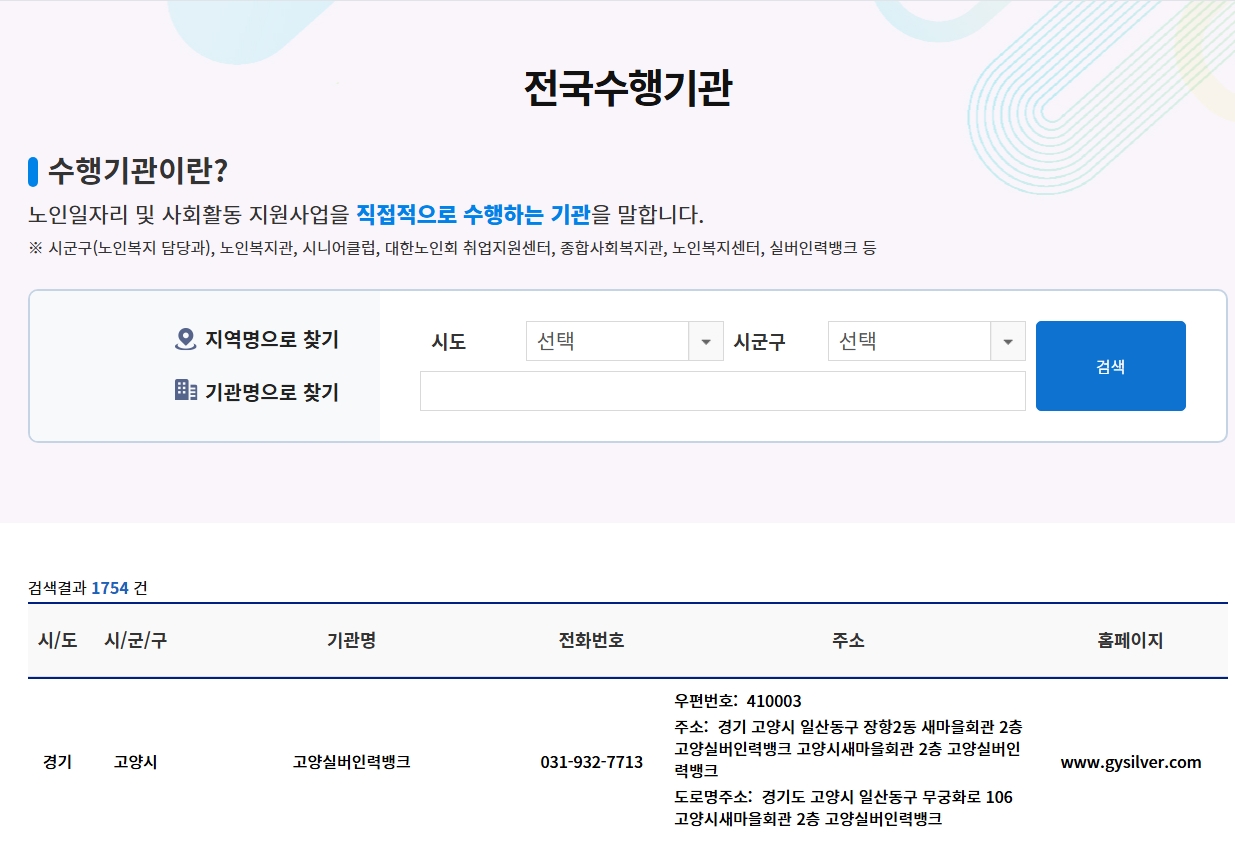Click the 고양시 entry in the results table
The height and width of the screenshot is (841, 1235).
coord(134,762)
